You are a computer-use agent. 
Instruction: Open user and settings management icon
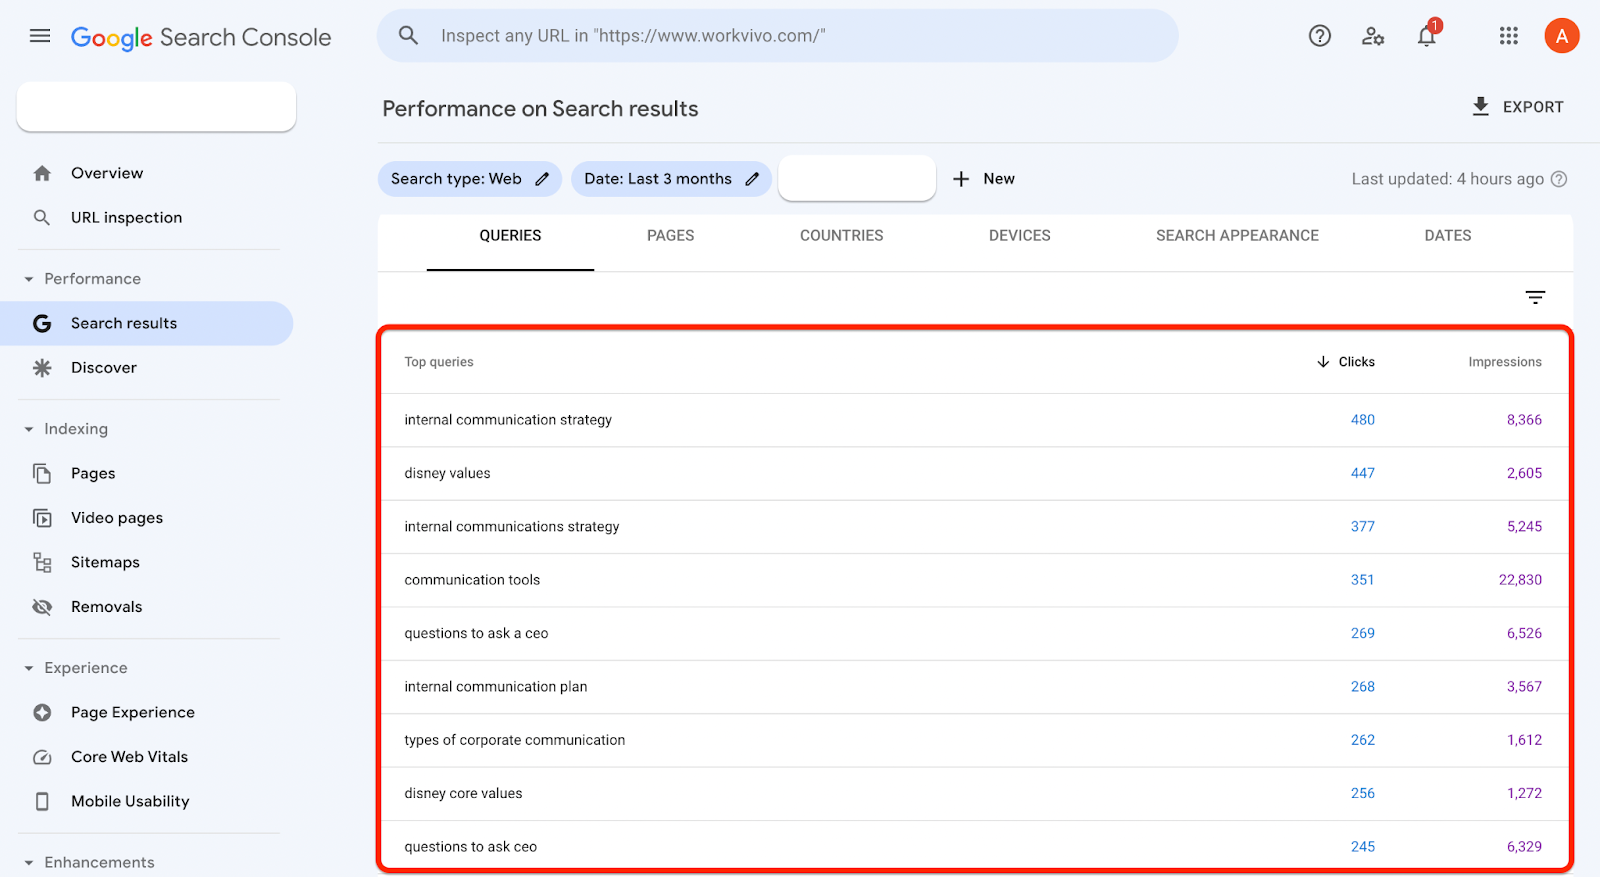pos(1373,36)
